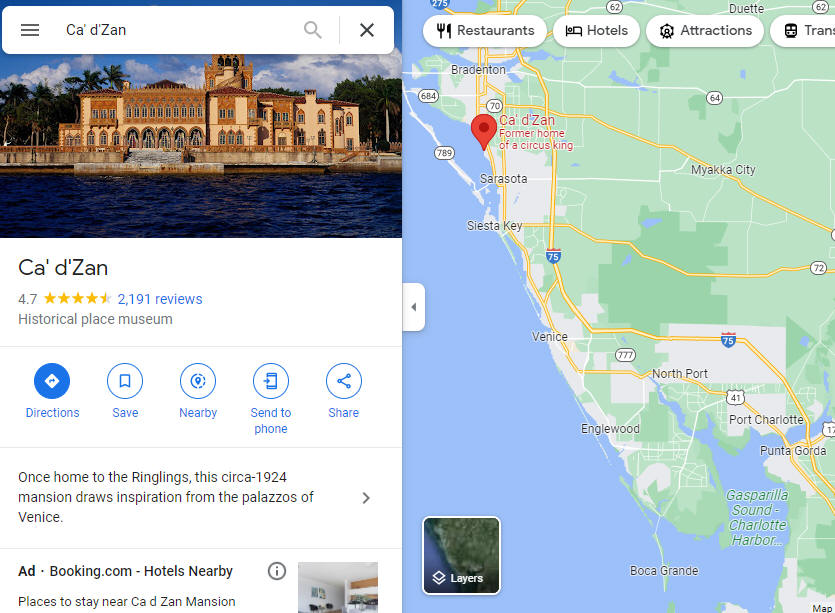835x613 pixels.
Task: Open the Ca' d'Zan mansion photo
Action: click(x=201, y=146)
